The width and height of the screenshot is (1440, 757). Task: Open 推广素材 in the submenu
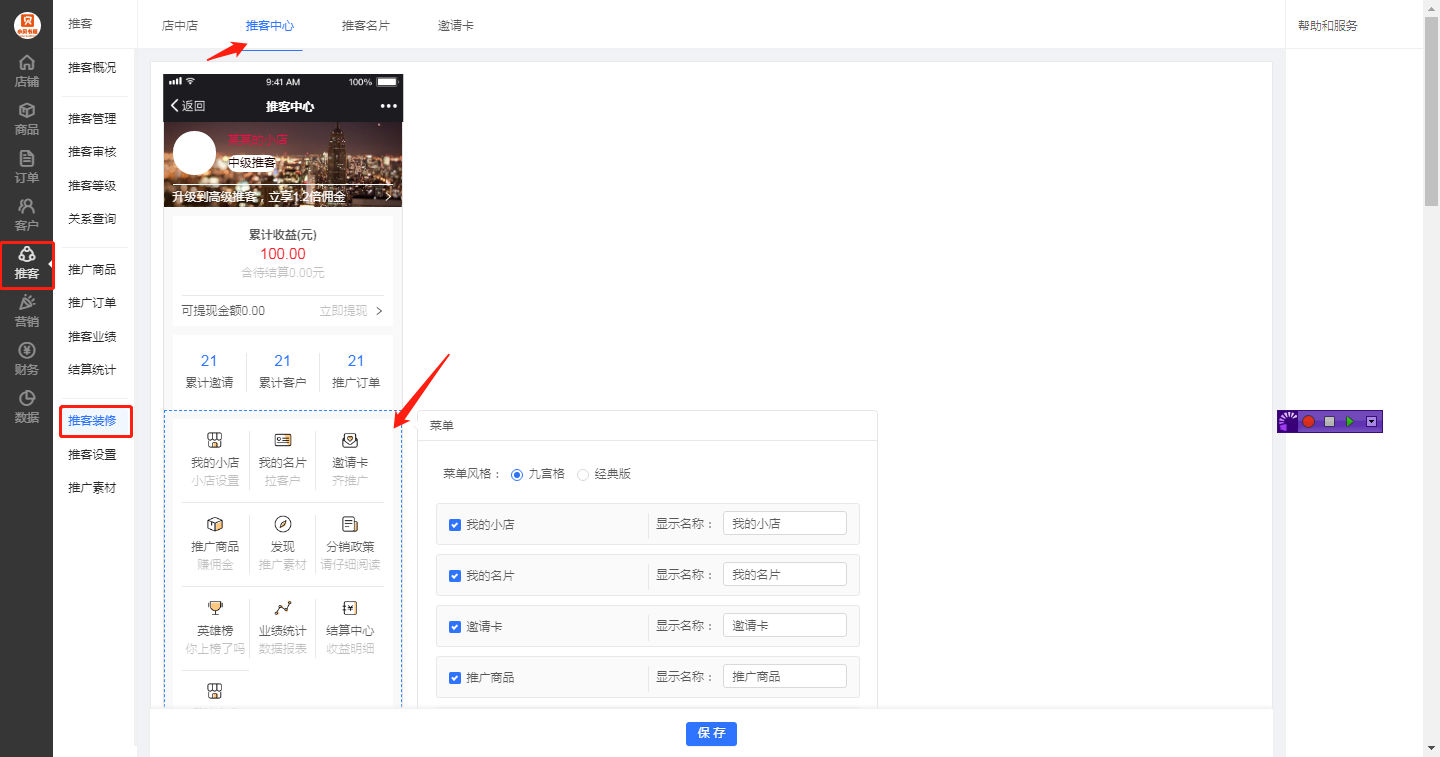[92, 488]
